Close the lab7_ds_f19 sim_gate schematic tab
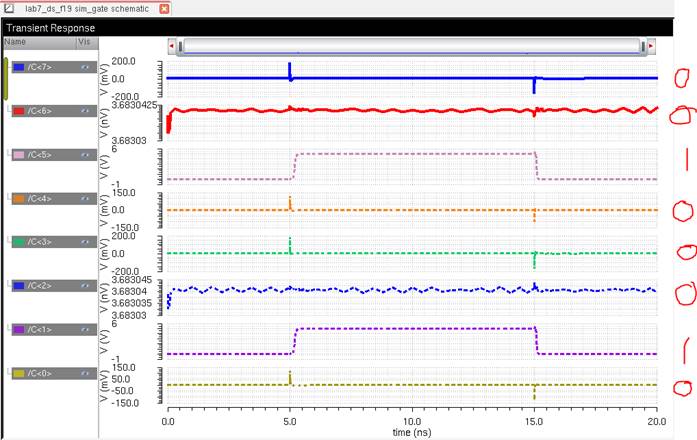 pyautogui.click(x=164, y=8)
